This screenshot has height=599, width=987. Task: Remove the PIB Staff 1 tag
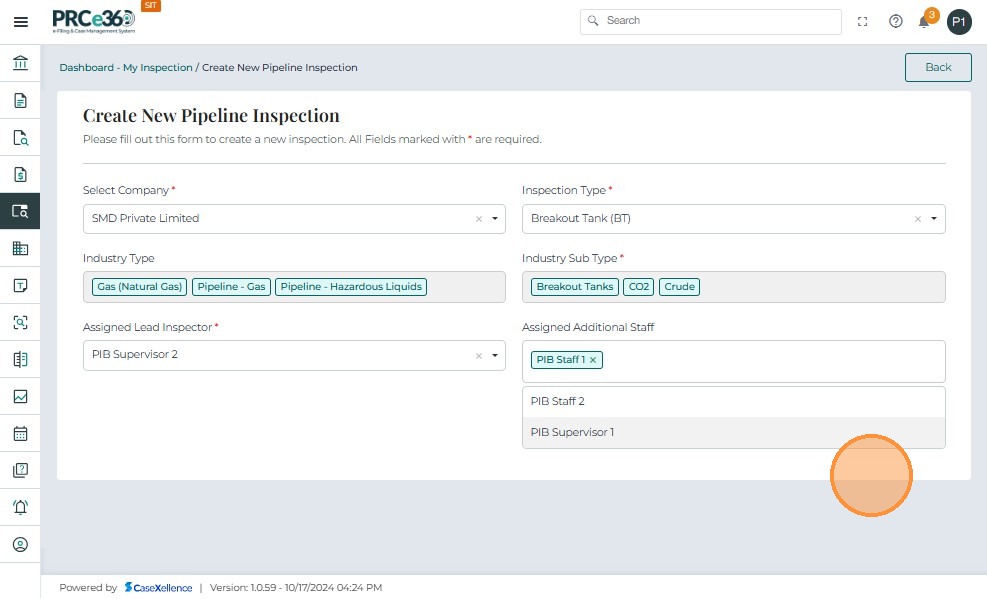tap(593, 360)
